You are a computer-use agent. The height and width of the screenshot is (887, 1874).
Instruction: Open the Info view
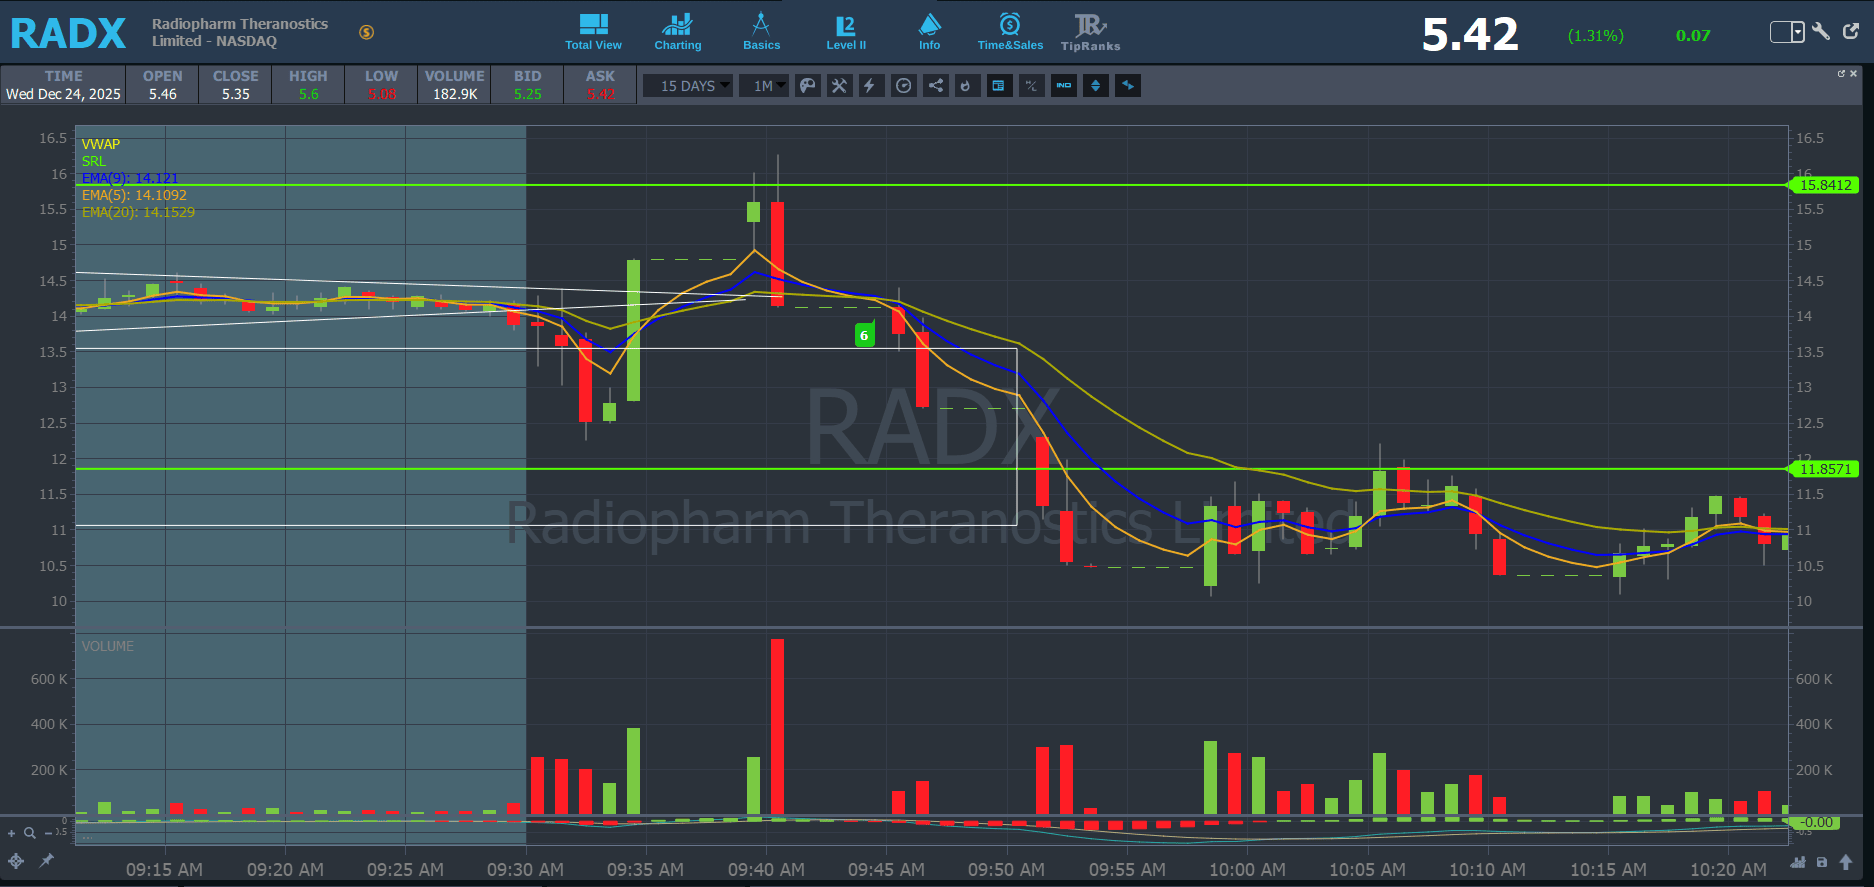930,32
